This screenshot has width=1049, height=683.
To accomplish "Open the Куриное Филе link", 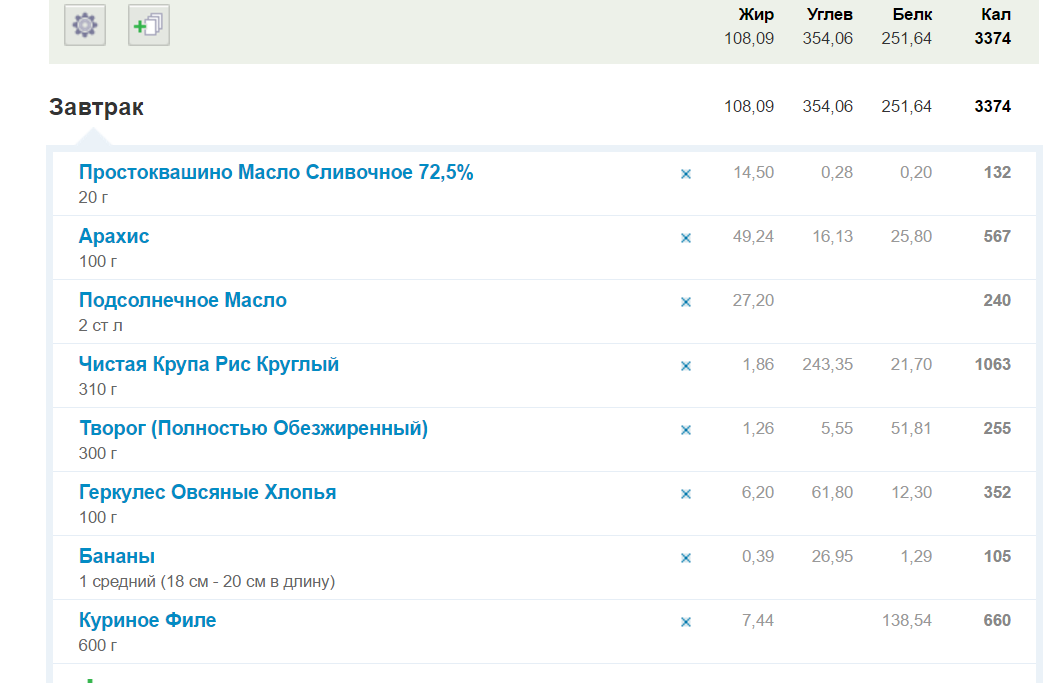I will point(147,621).
